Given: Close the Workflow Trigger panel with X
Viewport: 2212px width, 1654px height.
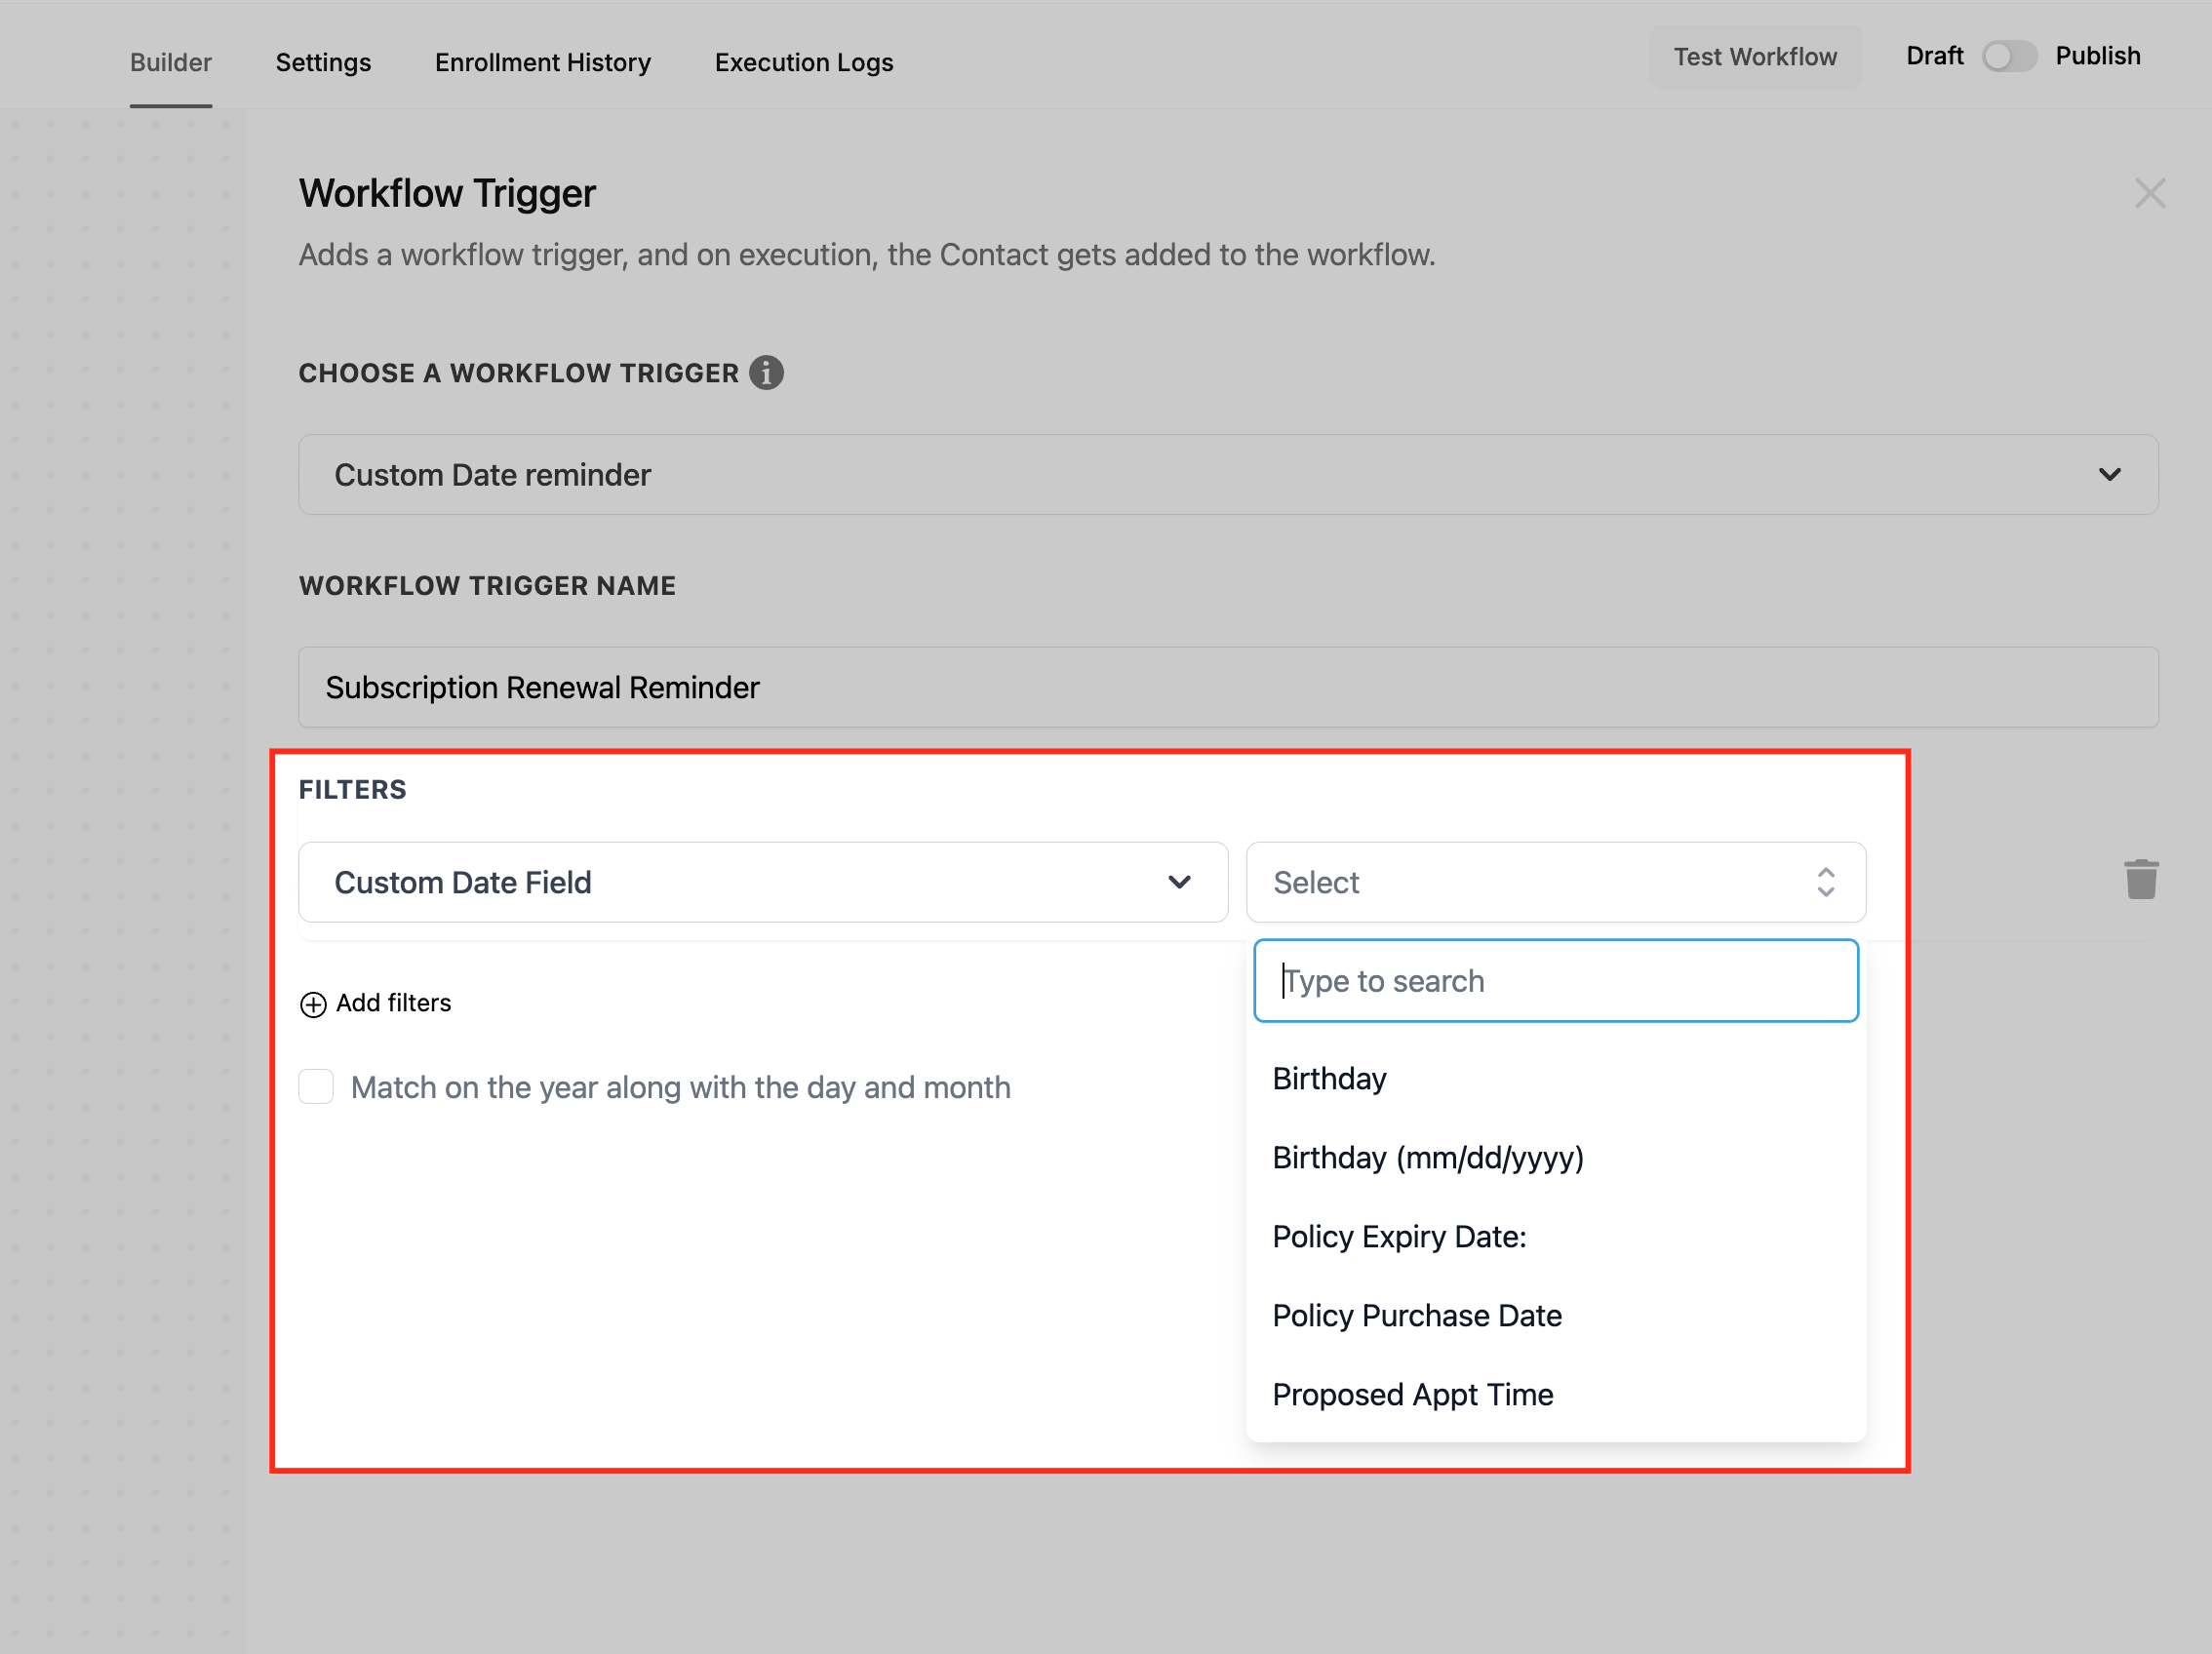Looking at the screenshot, I should (2149, 193).
